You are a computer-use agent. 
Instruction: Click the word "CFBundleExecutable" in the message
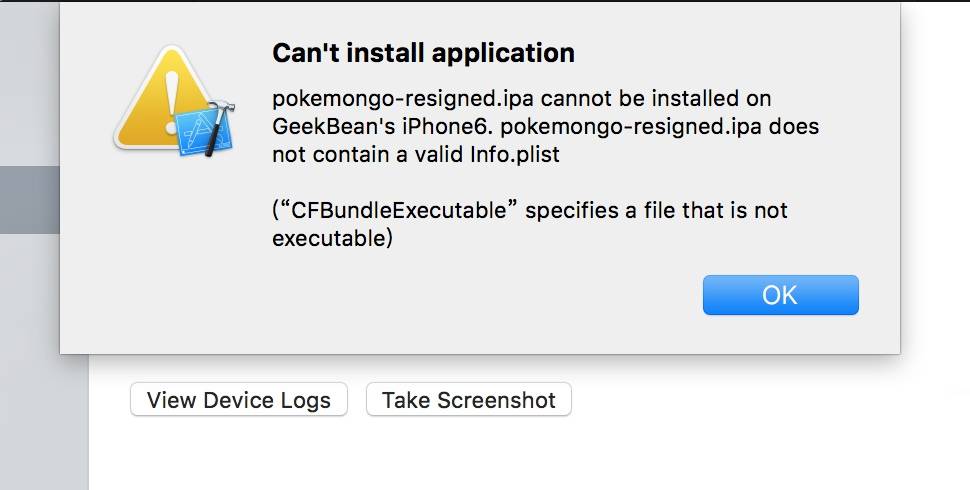click(401, 211)
